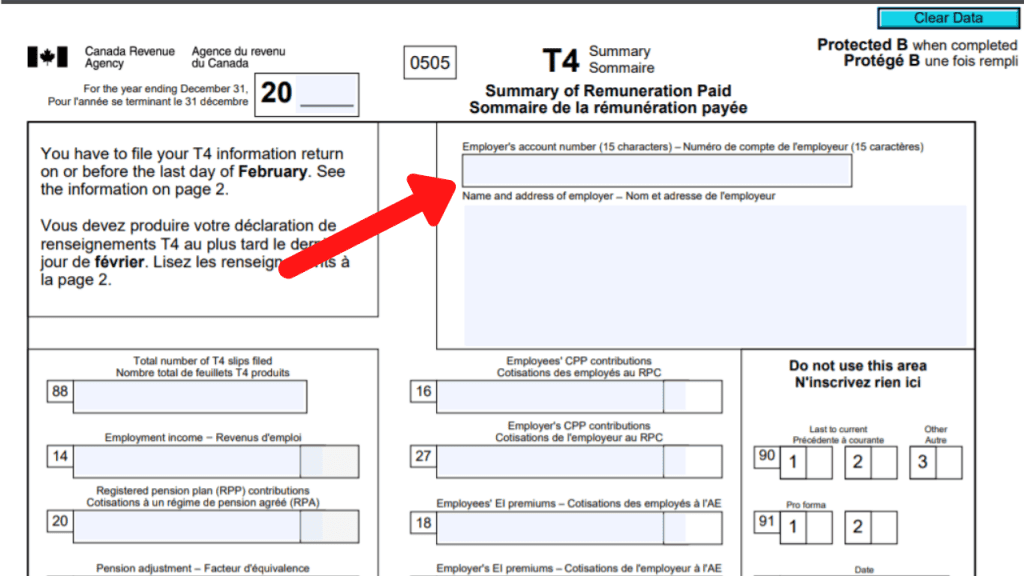Click the T4 Summary title
This screenshot has height=576, width=1024.
pos(598,59)
